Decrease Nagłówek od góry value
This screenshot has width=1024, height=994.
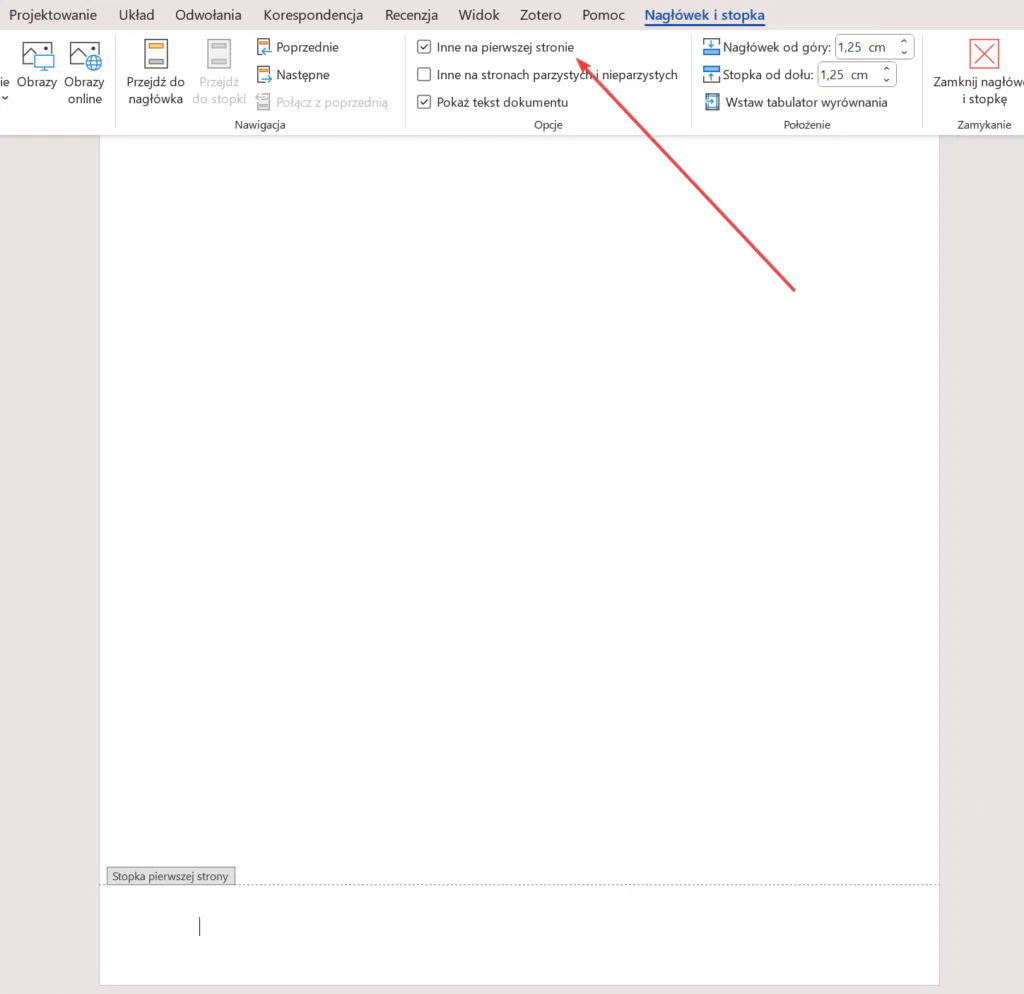click(x=904, y=52)
